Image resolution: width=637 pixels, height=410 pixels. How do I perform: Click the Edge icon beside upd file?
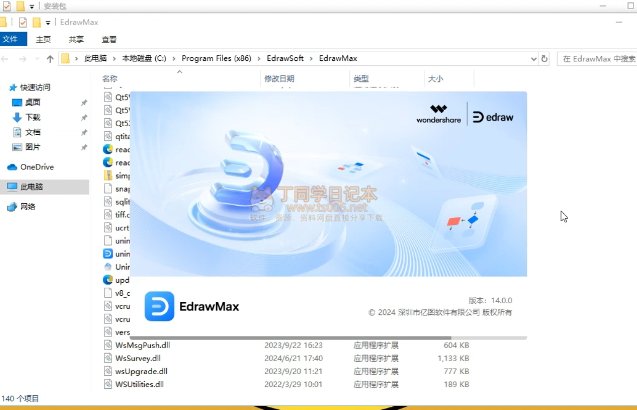point(108,280)
